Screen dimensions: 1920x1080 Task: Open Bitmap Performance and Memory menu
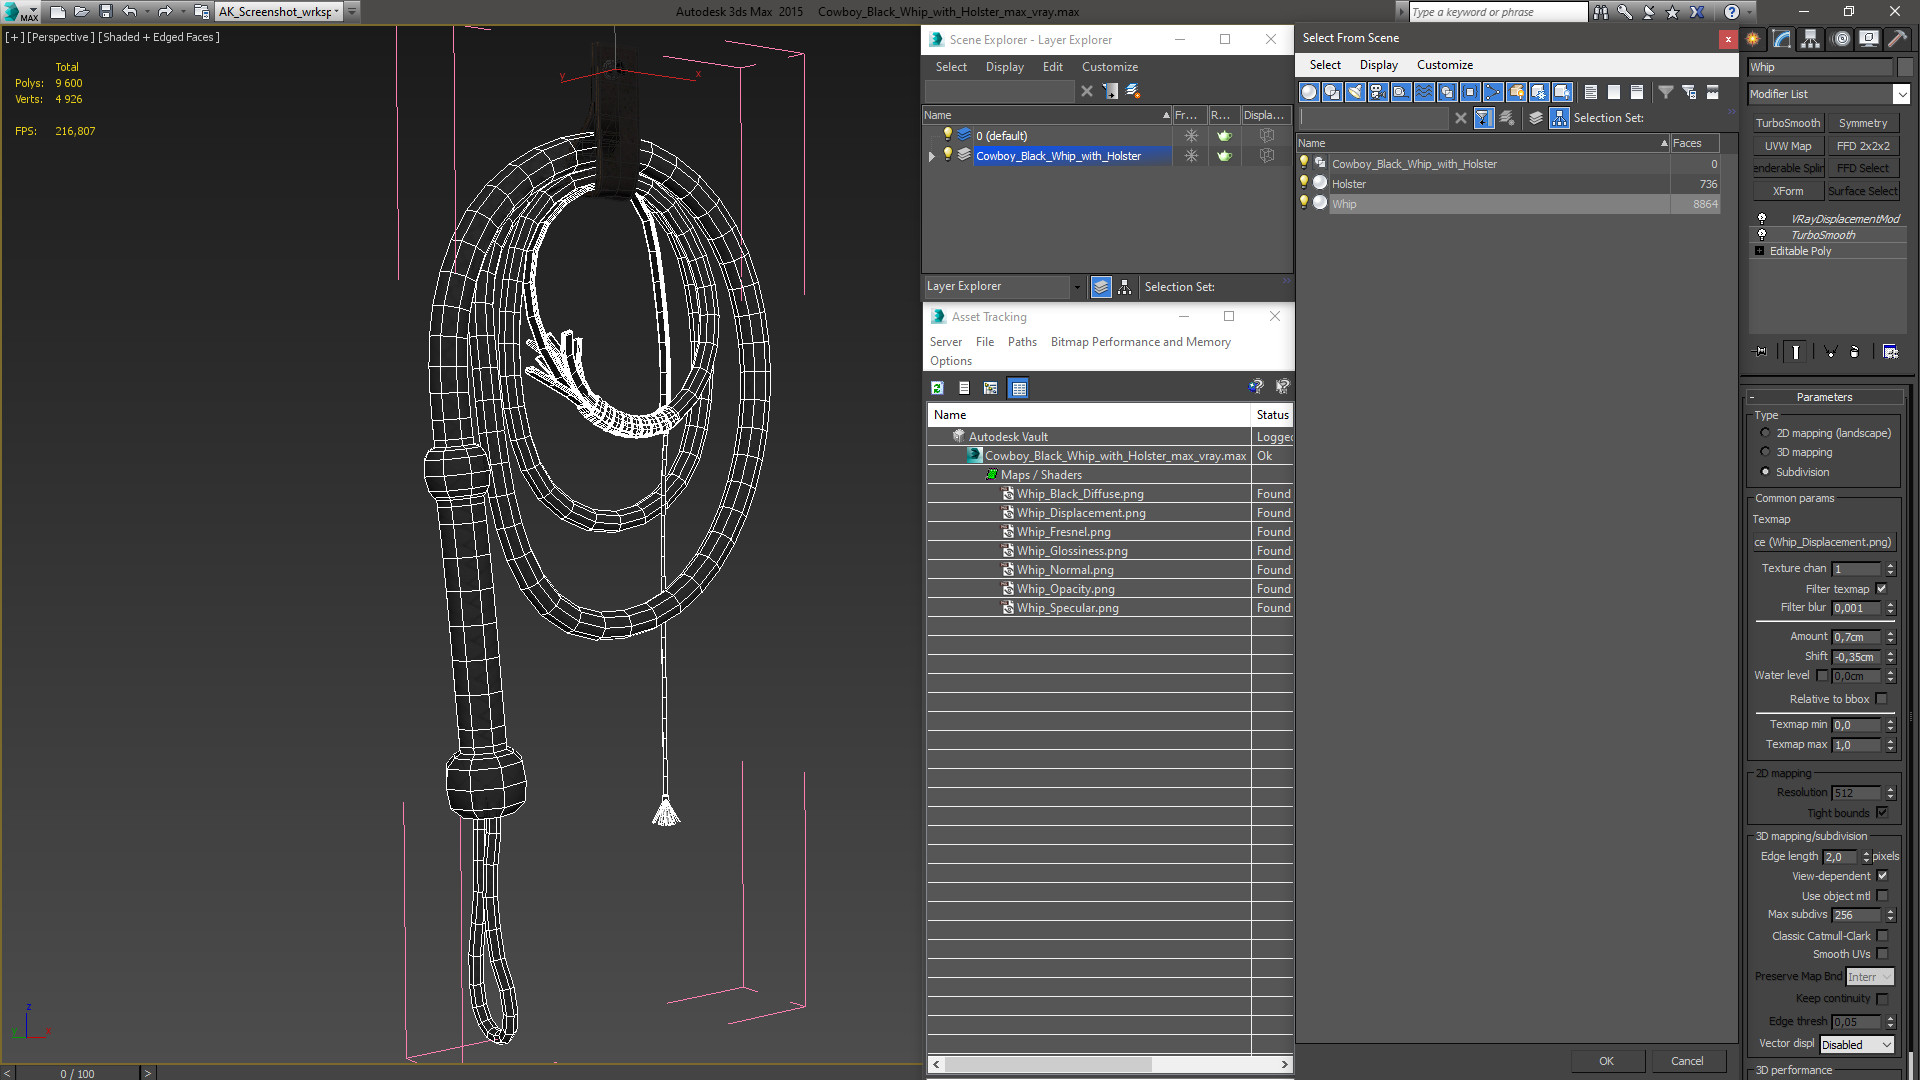point(1140,342)
